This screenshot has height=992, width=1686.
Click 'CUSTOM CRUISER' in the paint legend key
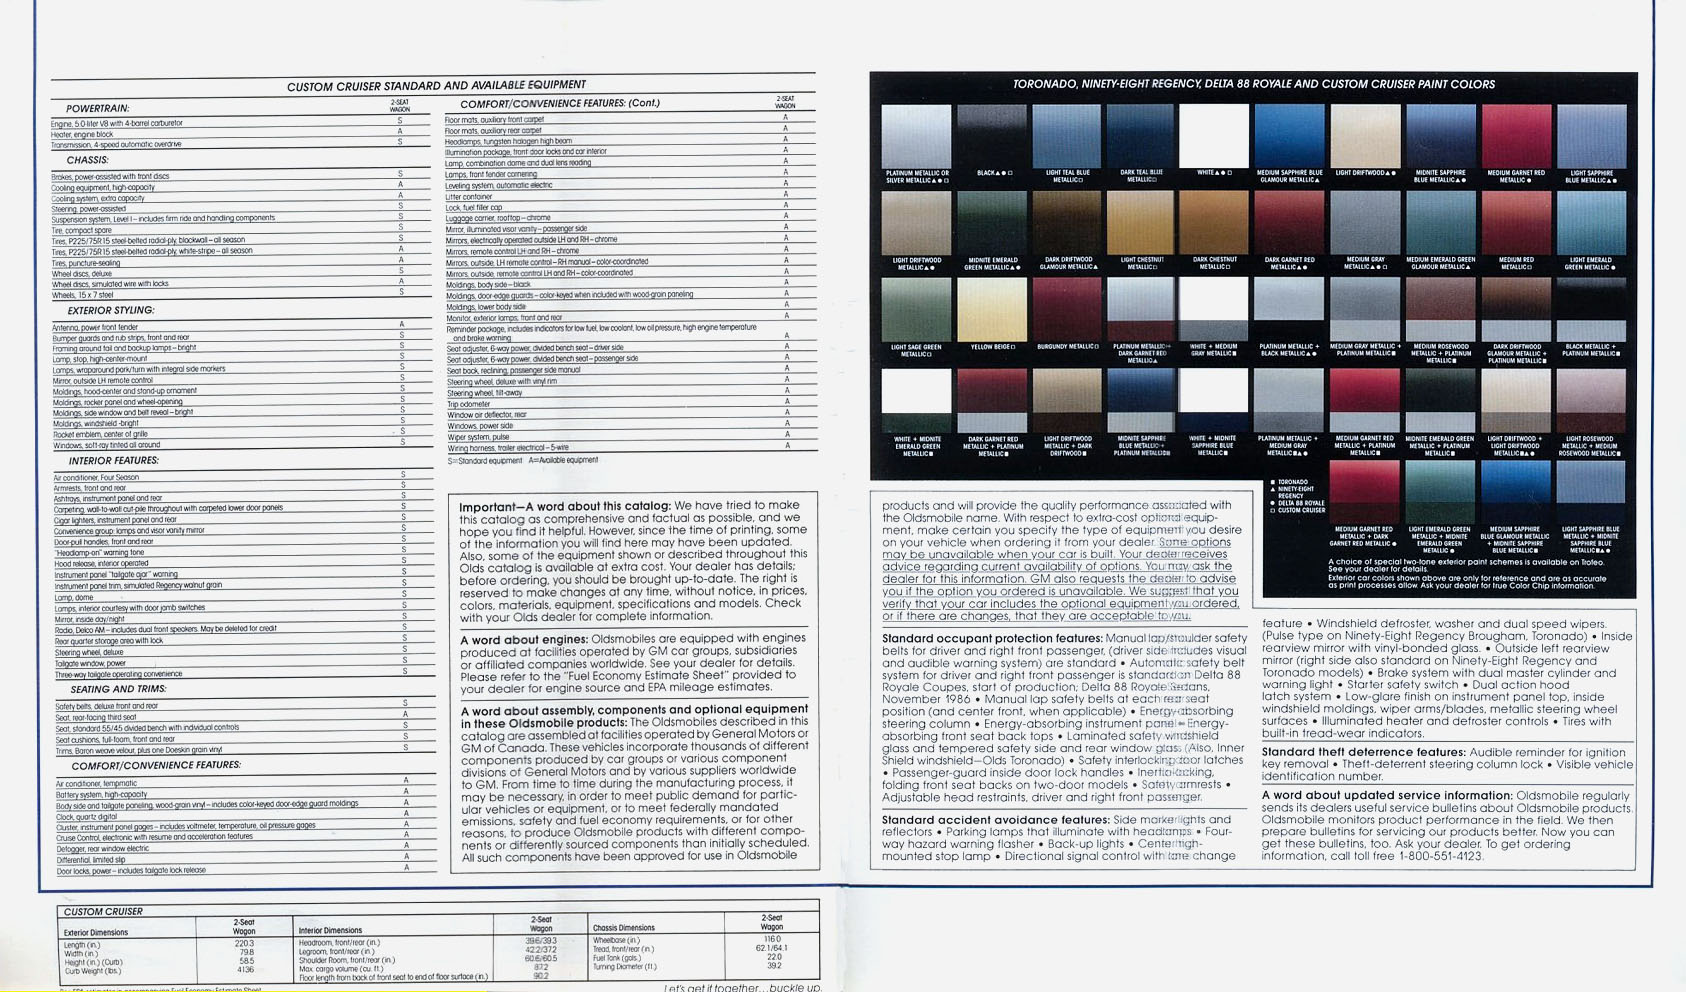(1298, 510)
